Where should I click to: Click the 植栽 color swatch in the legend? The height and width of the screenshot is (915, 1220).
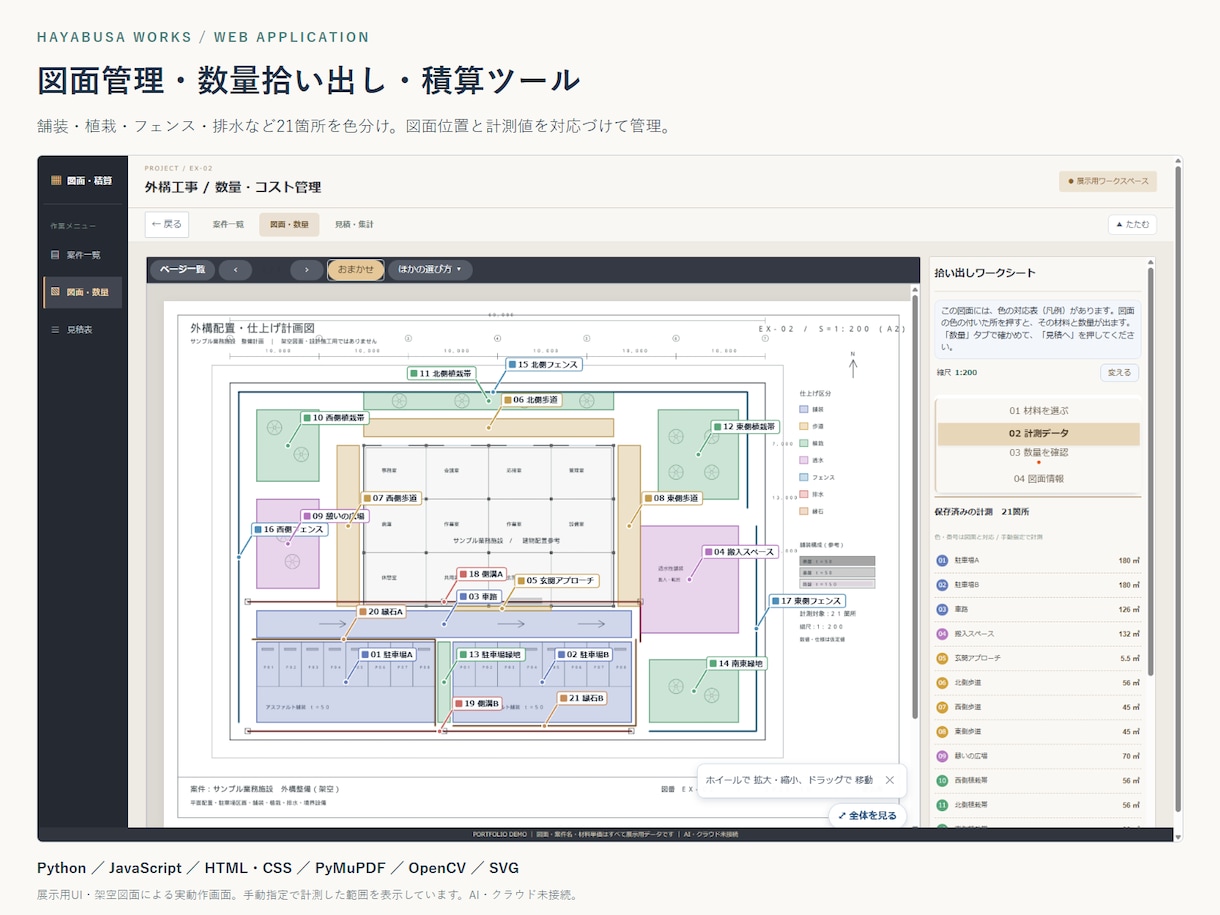804,443
